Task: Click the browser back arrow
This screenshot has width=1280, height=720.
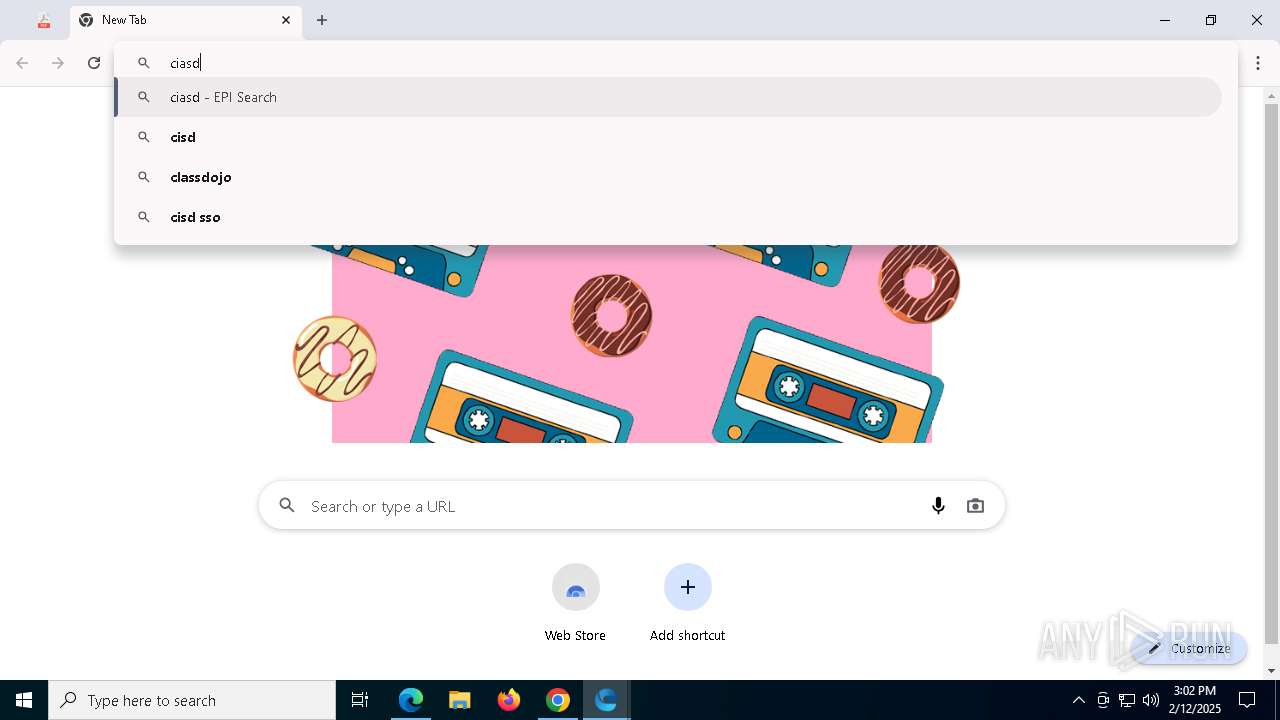Action: tap(22, 63)
